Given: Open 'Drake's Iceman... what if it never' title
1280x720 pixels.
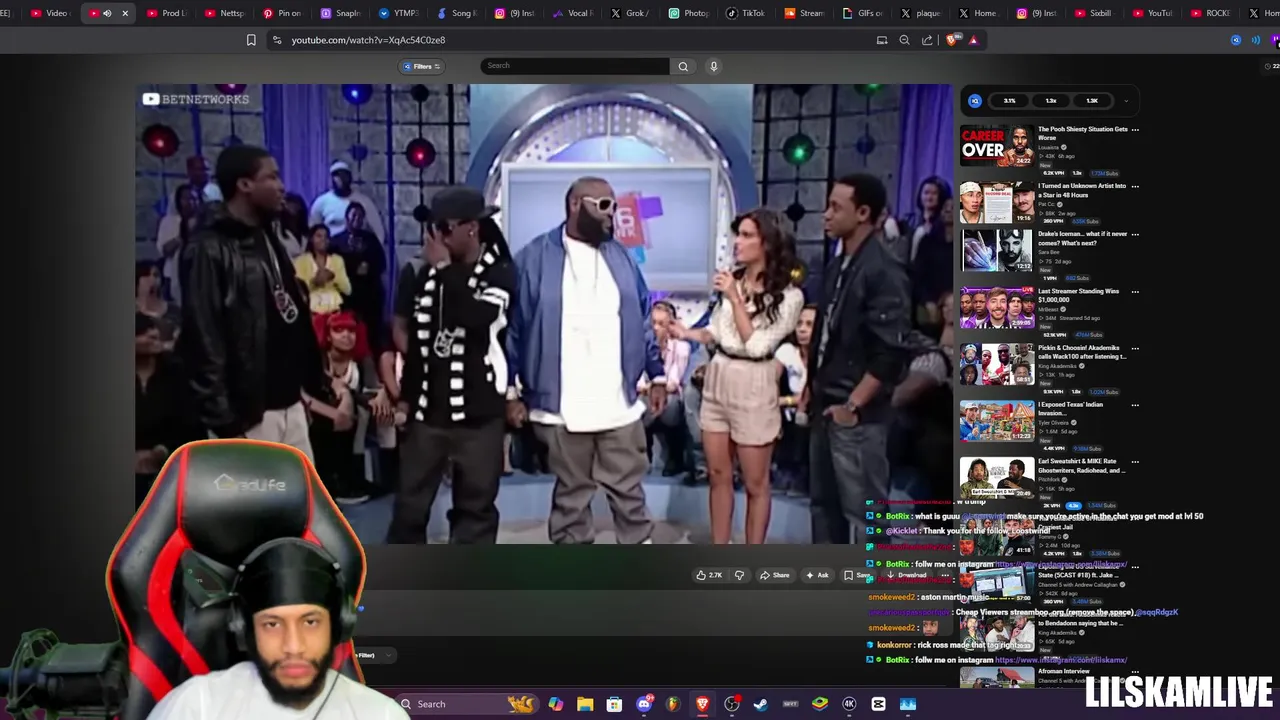Looking at the screenshot, I should coord(1082,238).
